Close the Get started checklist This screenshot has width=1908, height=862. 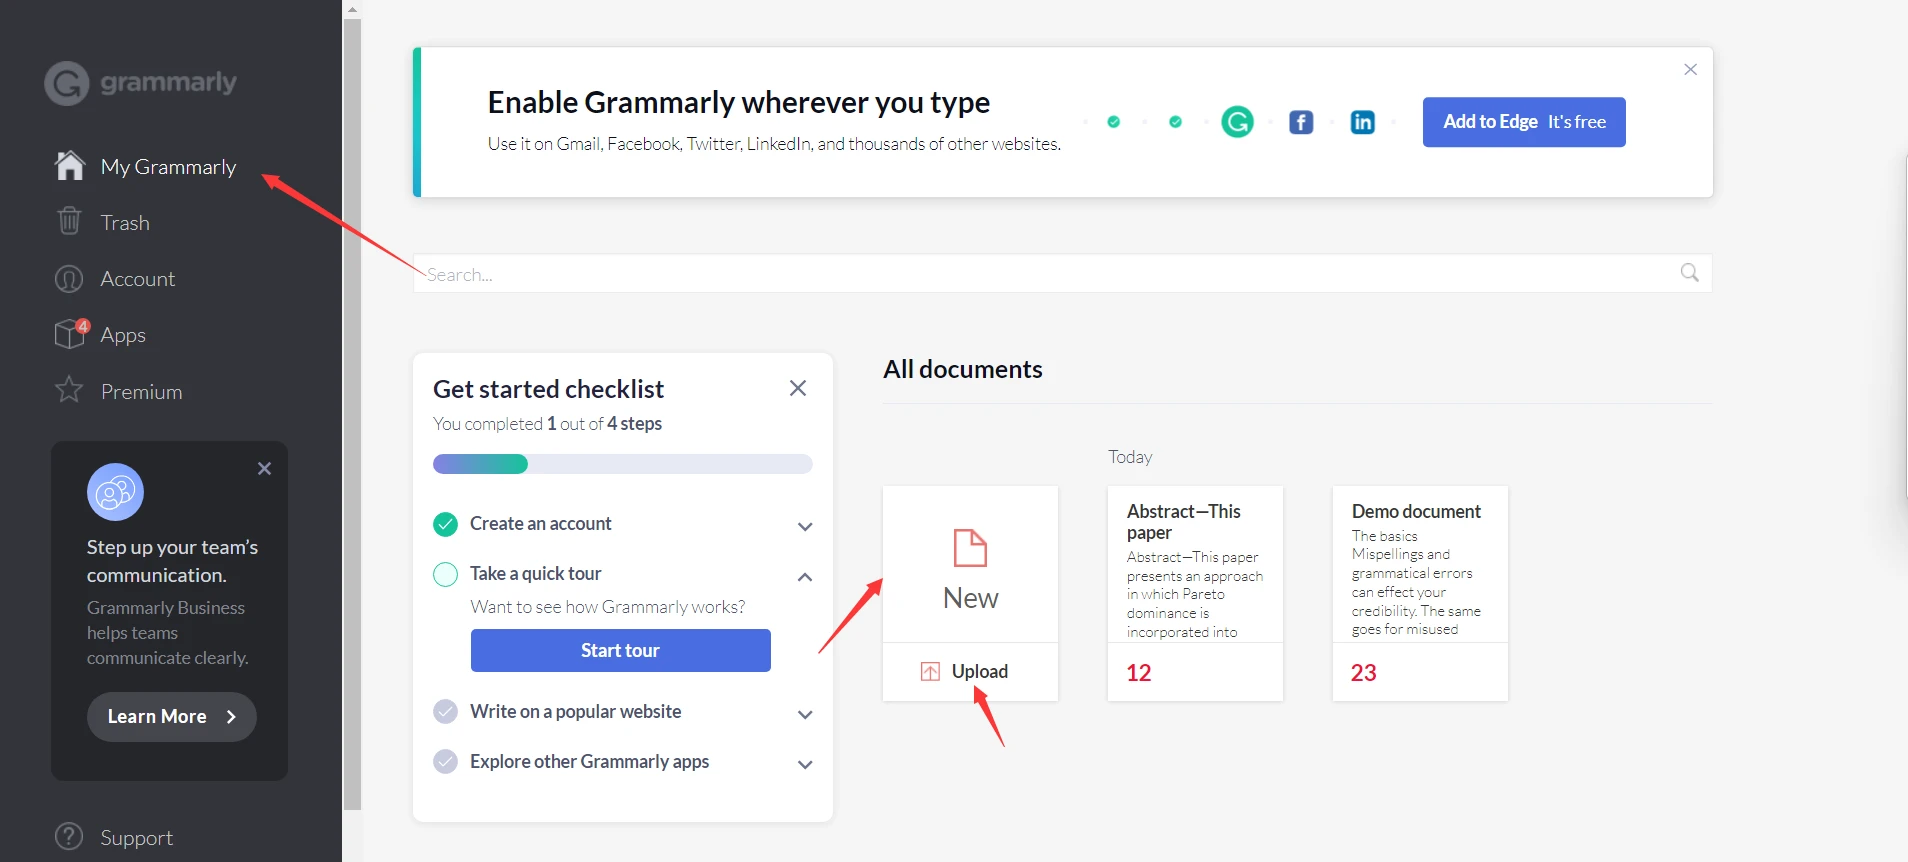[x=797, y=388]
